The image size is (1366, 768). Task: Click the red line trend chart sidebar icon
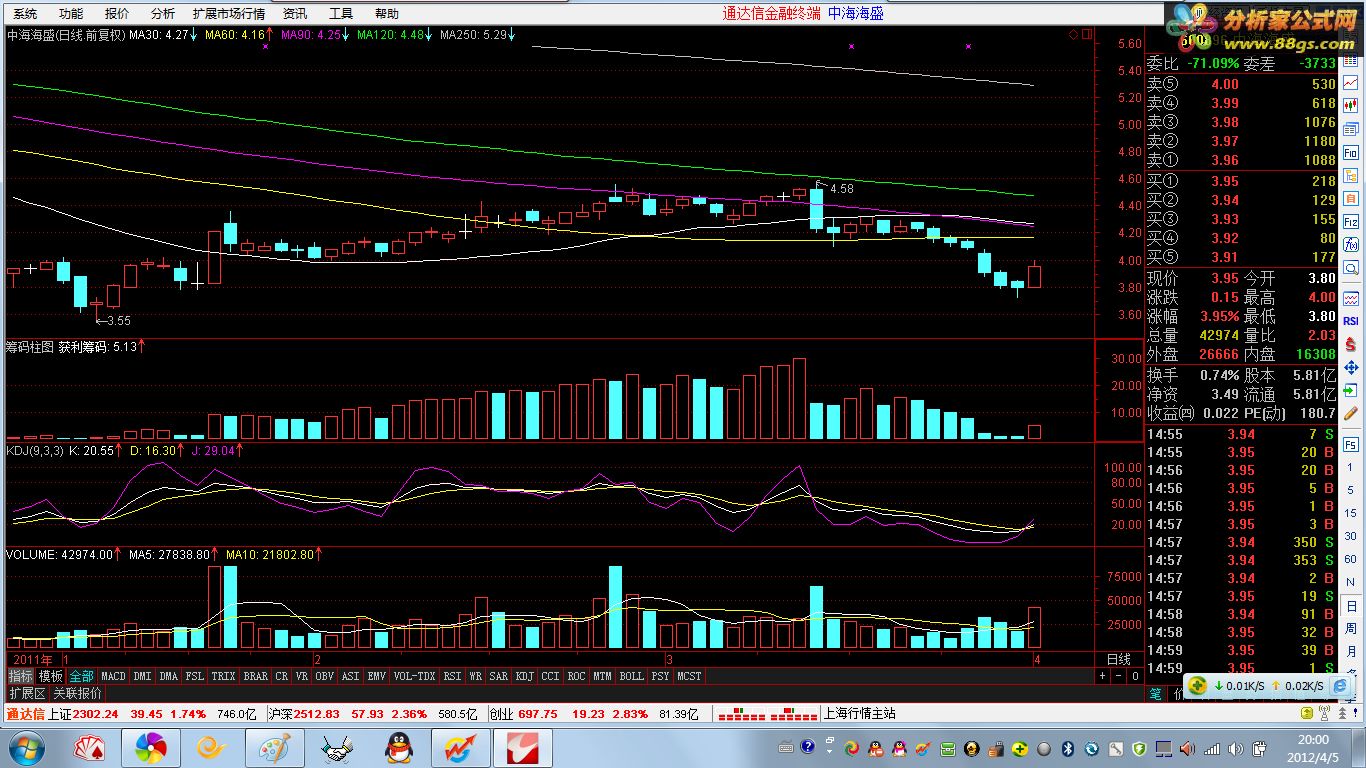[x=1351, y=82]
